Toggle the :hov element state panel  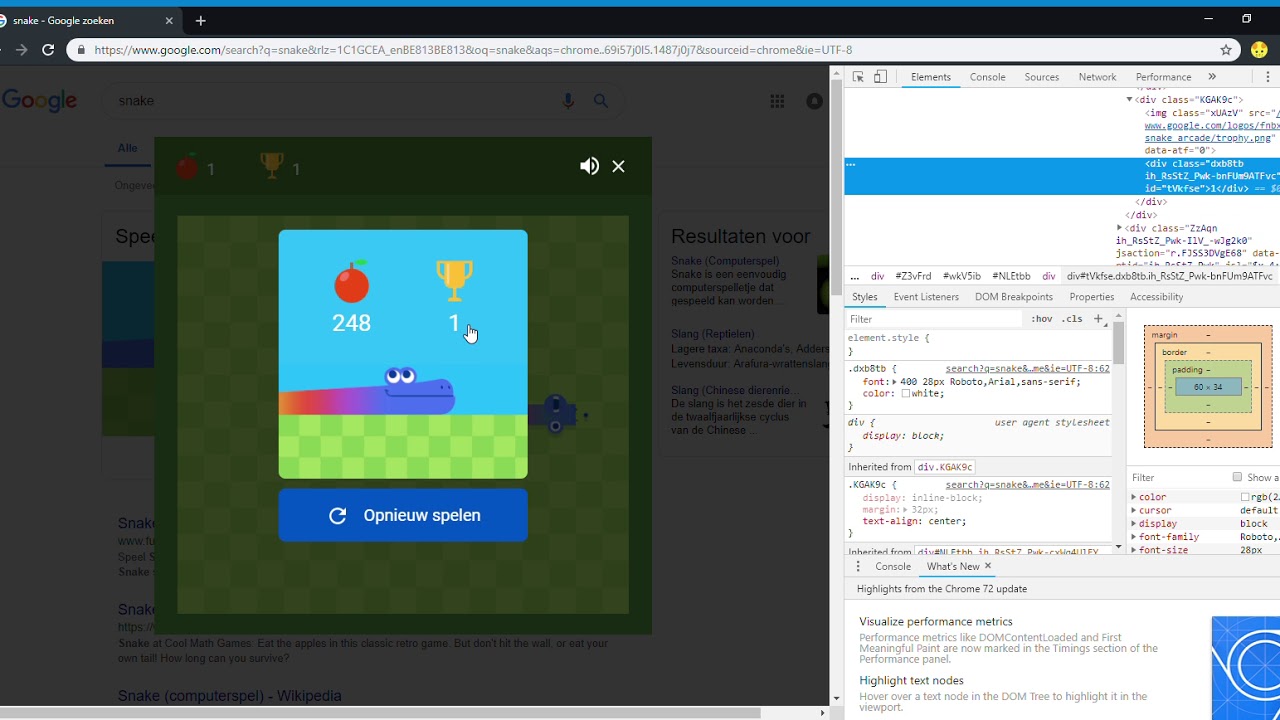click(1042, 319)
